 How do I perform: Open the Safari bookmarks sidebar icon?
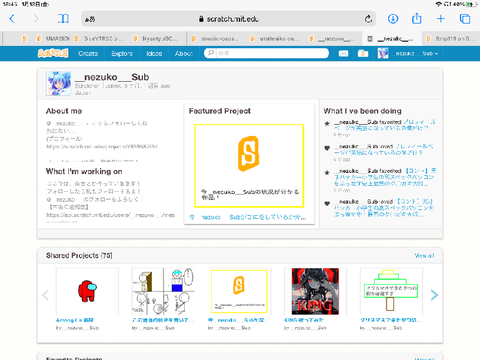(x=63, y=19)
